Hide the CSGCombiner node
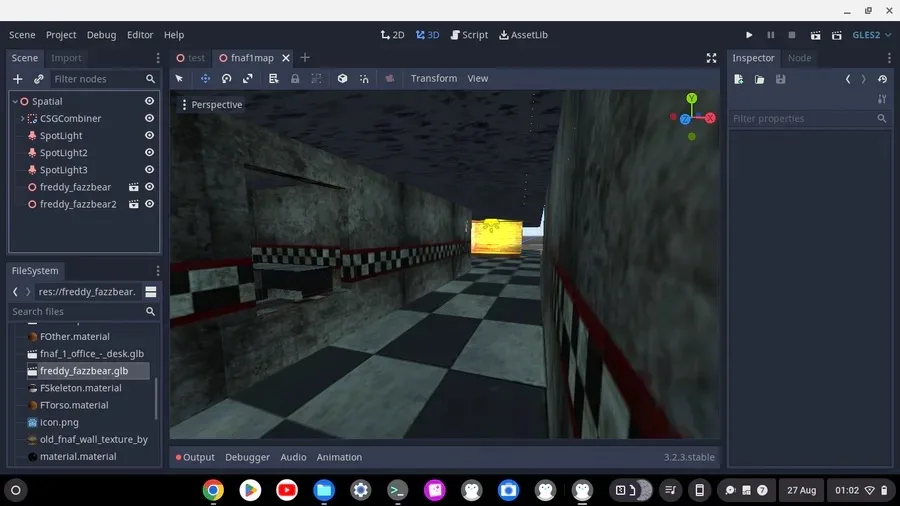900x506 pixels. (x=149, y=118)
